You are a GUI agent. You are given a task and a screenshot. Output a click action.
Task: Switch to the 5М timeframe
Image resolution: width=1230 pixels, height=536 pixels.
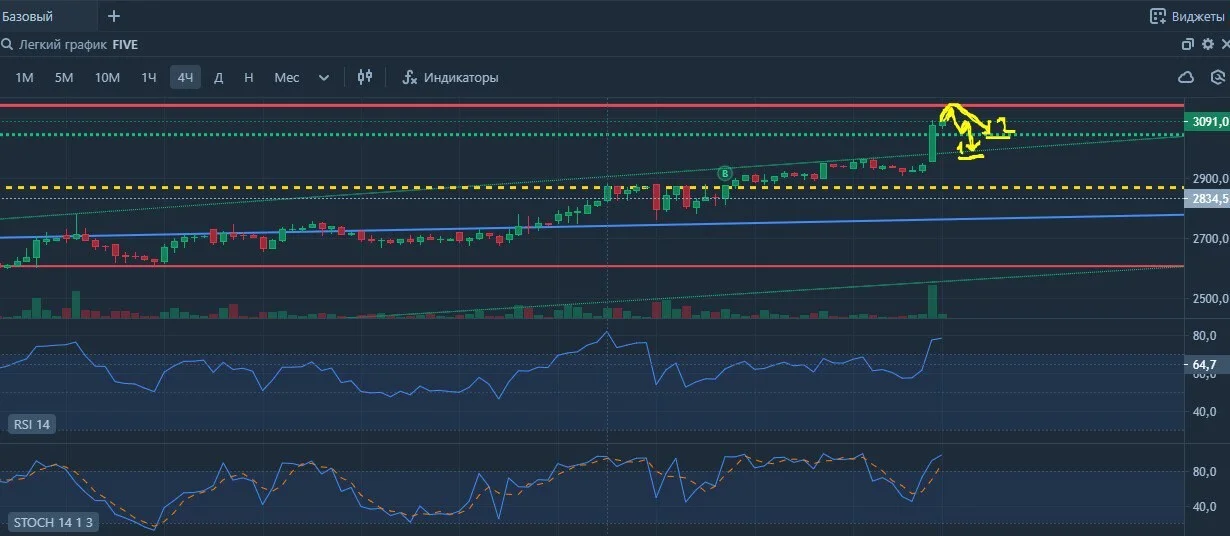click(64, 77)
